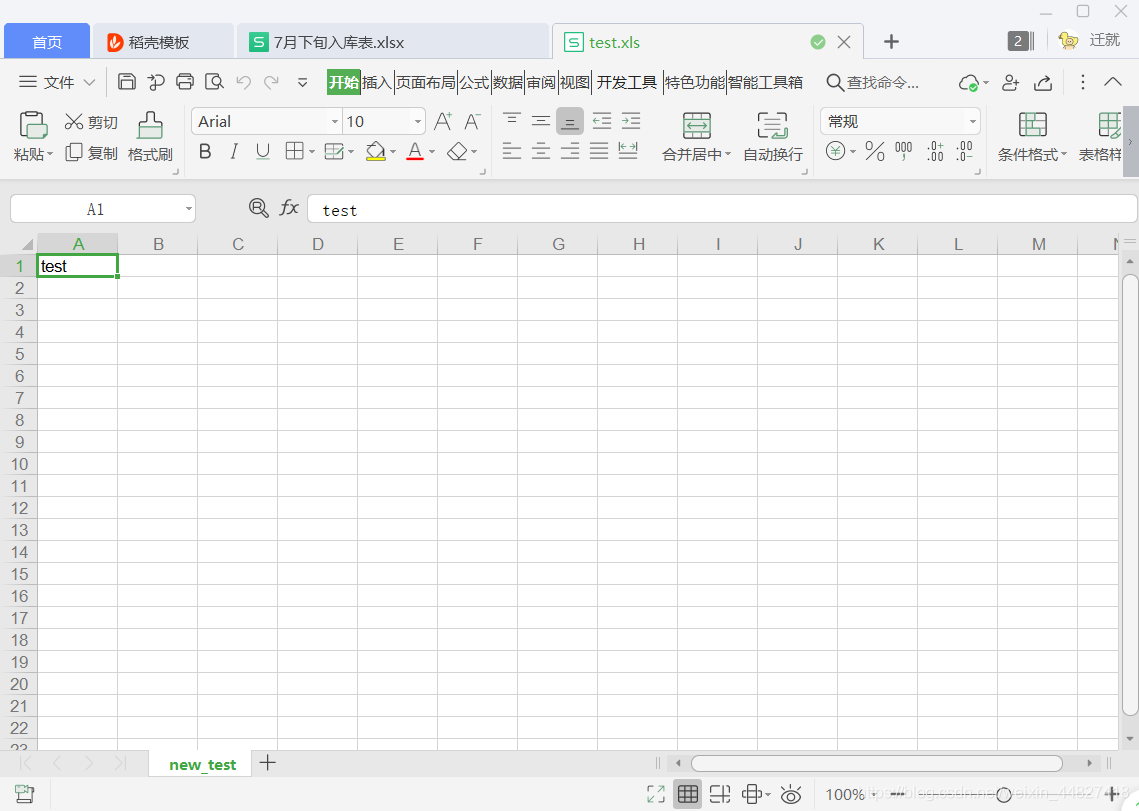This screenshot has height=811, width=1139.
Task: Switch to 7月下旬入库表.xlsx document tab
Action: [393, 41]
